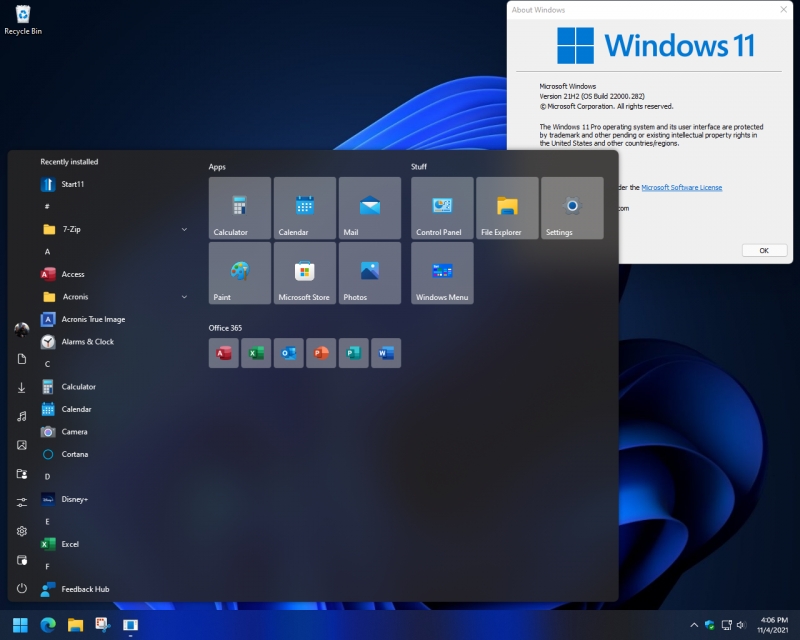Image resolution: width=800 pixels, height=640 pixels.
Task: Open Excel in the app list
Action: (114, 544)
